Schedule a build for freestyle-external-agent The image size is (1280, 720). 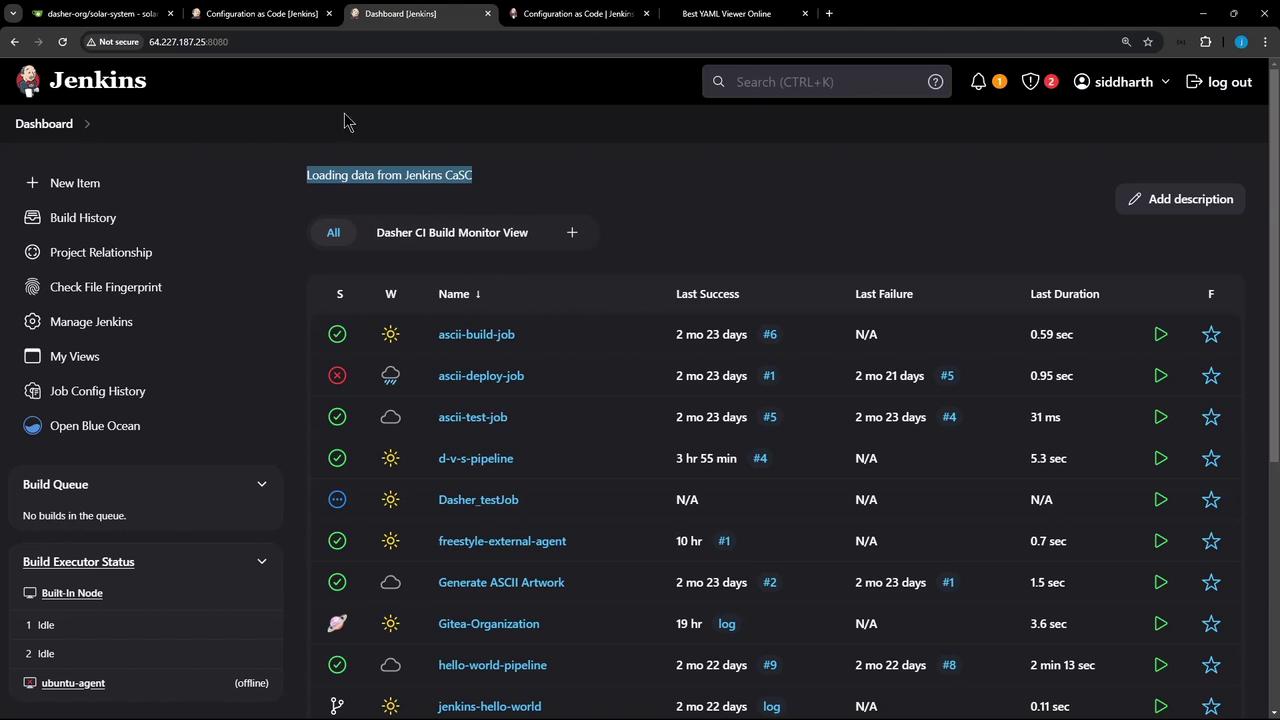(1160, 541)
